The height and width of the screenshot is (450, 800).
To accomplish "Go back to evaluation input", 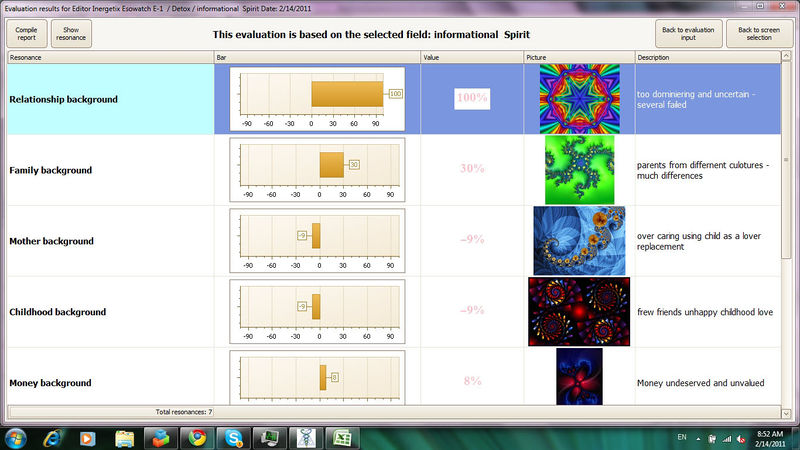I will click(686, 32).
